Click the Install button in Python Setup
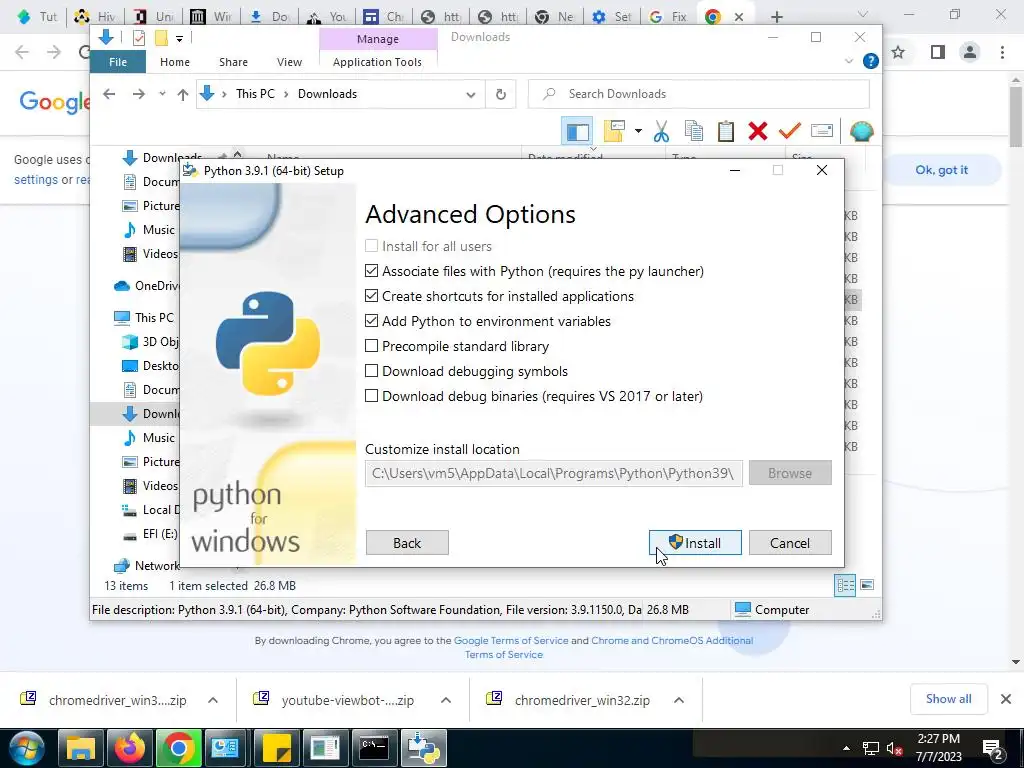 (695, 543)
